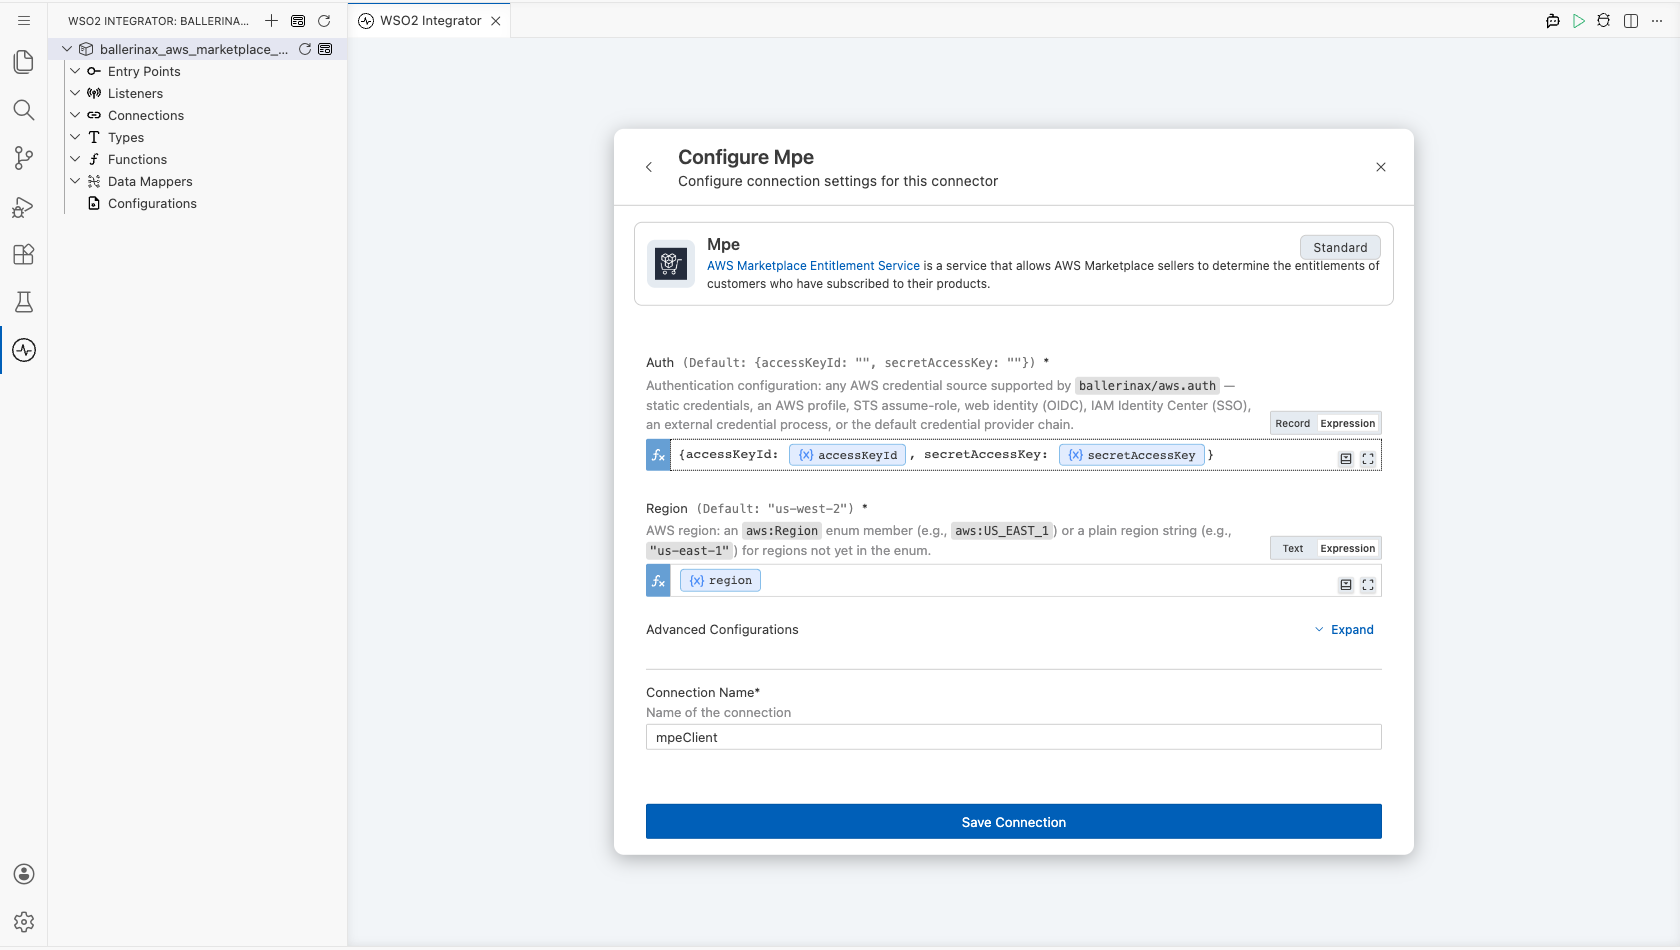Click the Debug bug icon in editor toolbar
The image size is (1680, 950).
pos(1604,21)
